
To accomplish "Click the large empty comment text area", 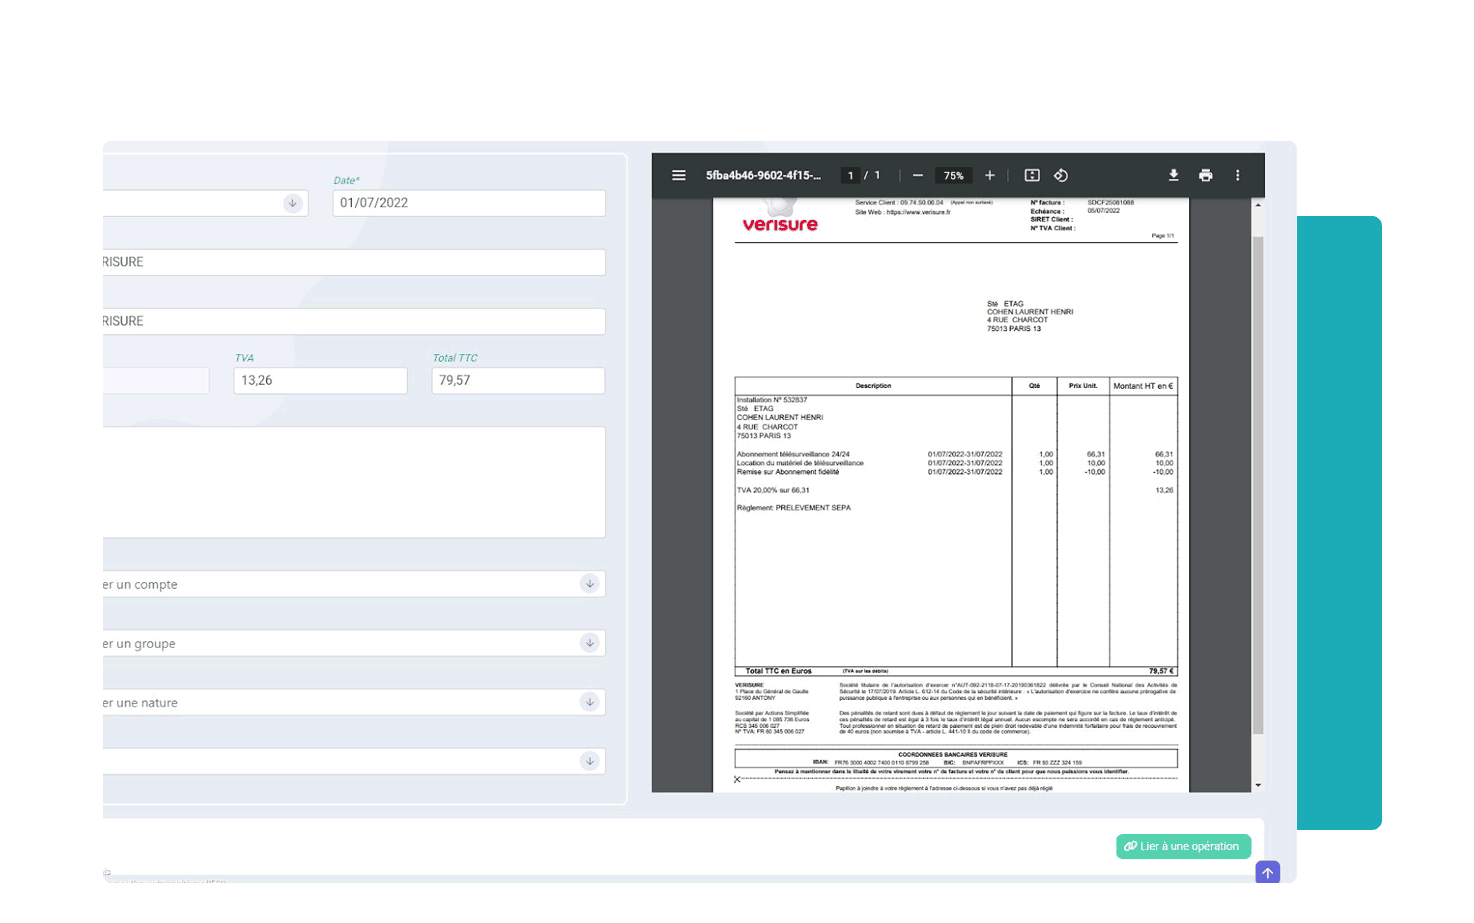I will pyautogui.click(x=354, y=482).
